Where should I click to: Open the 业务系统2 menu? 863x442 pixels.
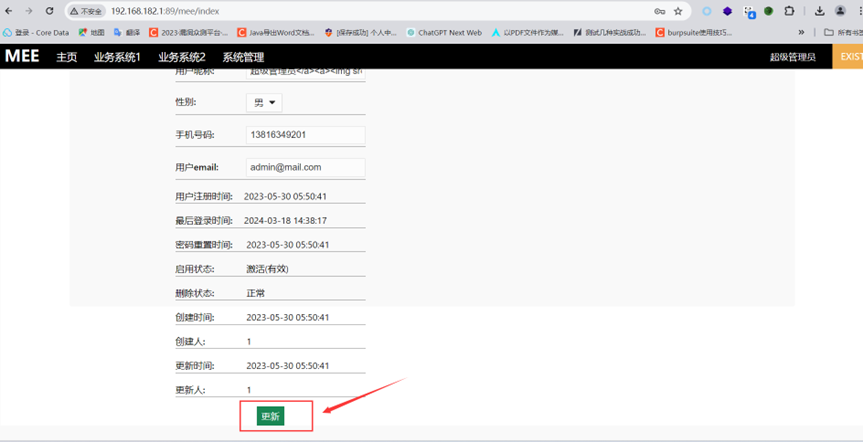coord(182,57)
